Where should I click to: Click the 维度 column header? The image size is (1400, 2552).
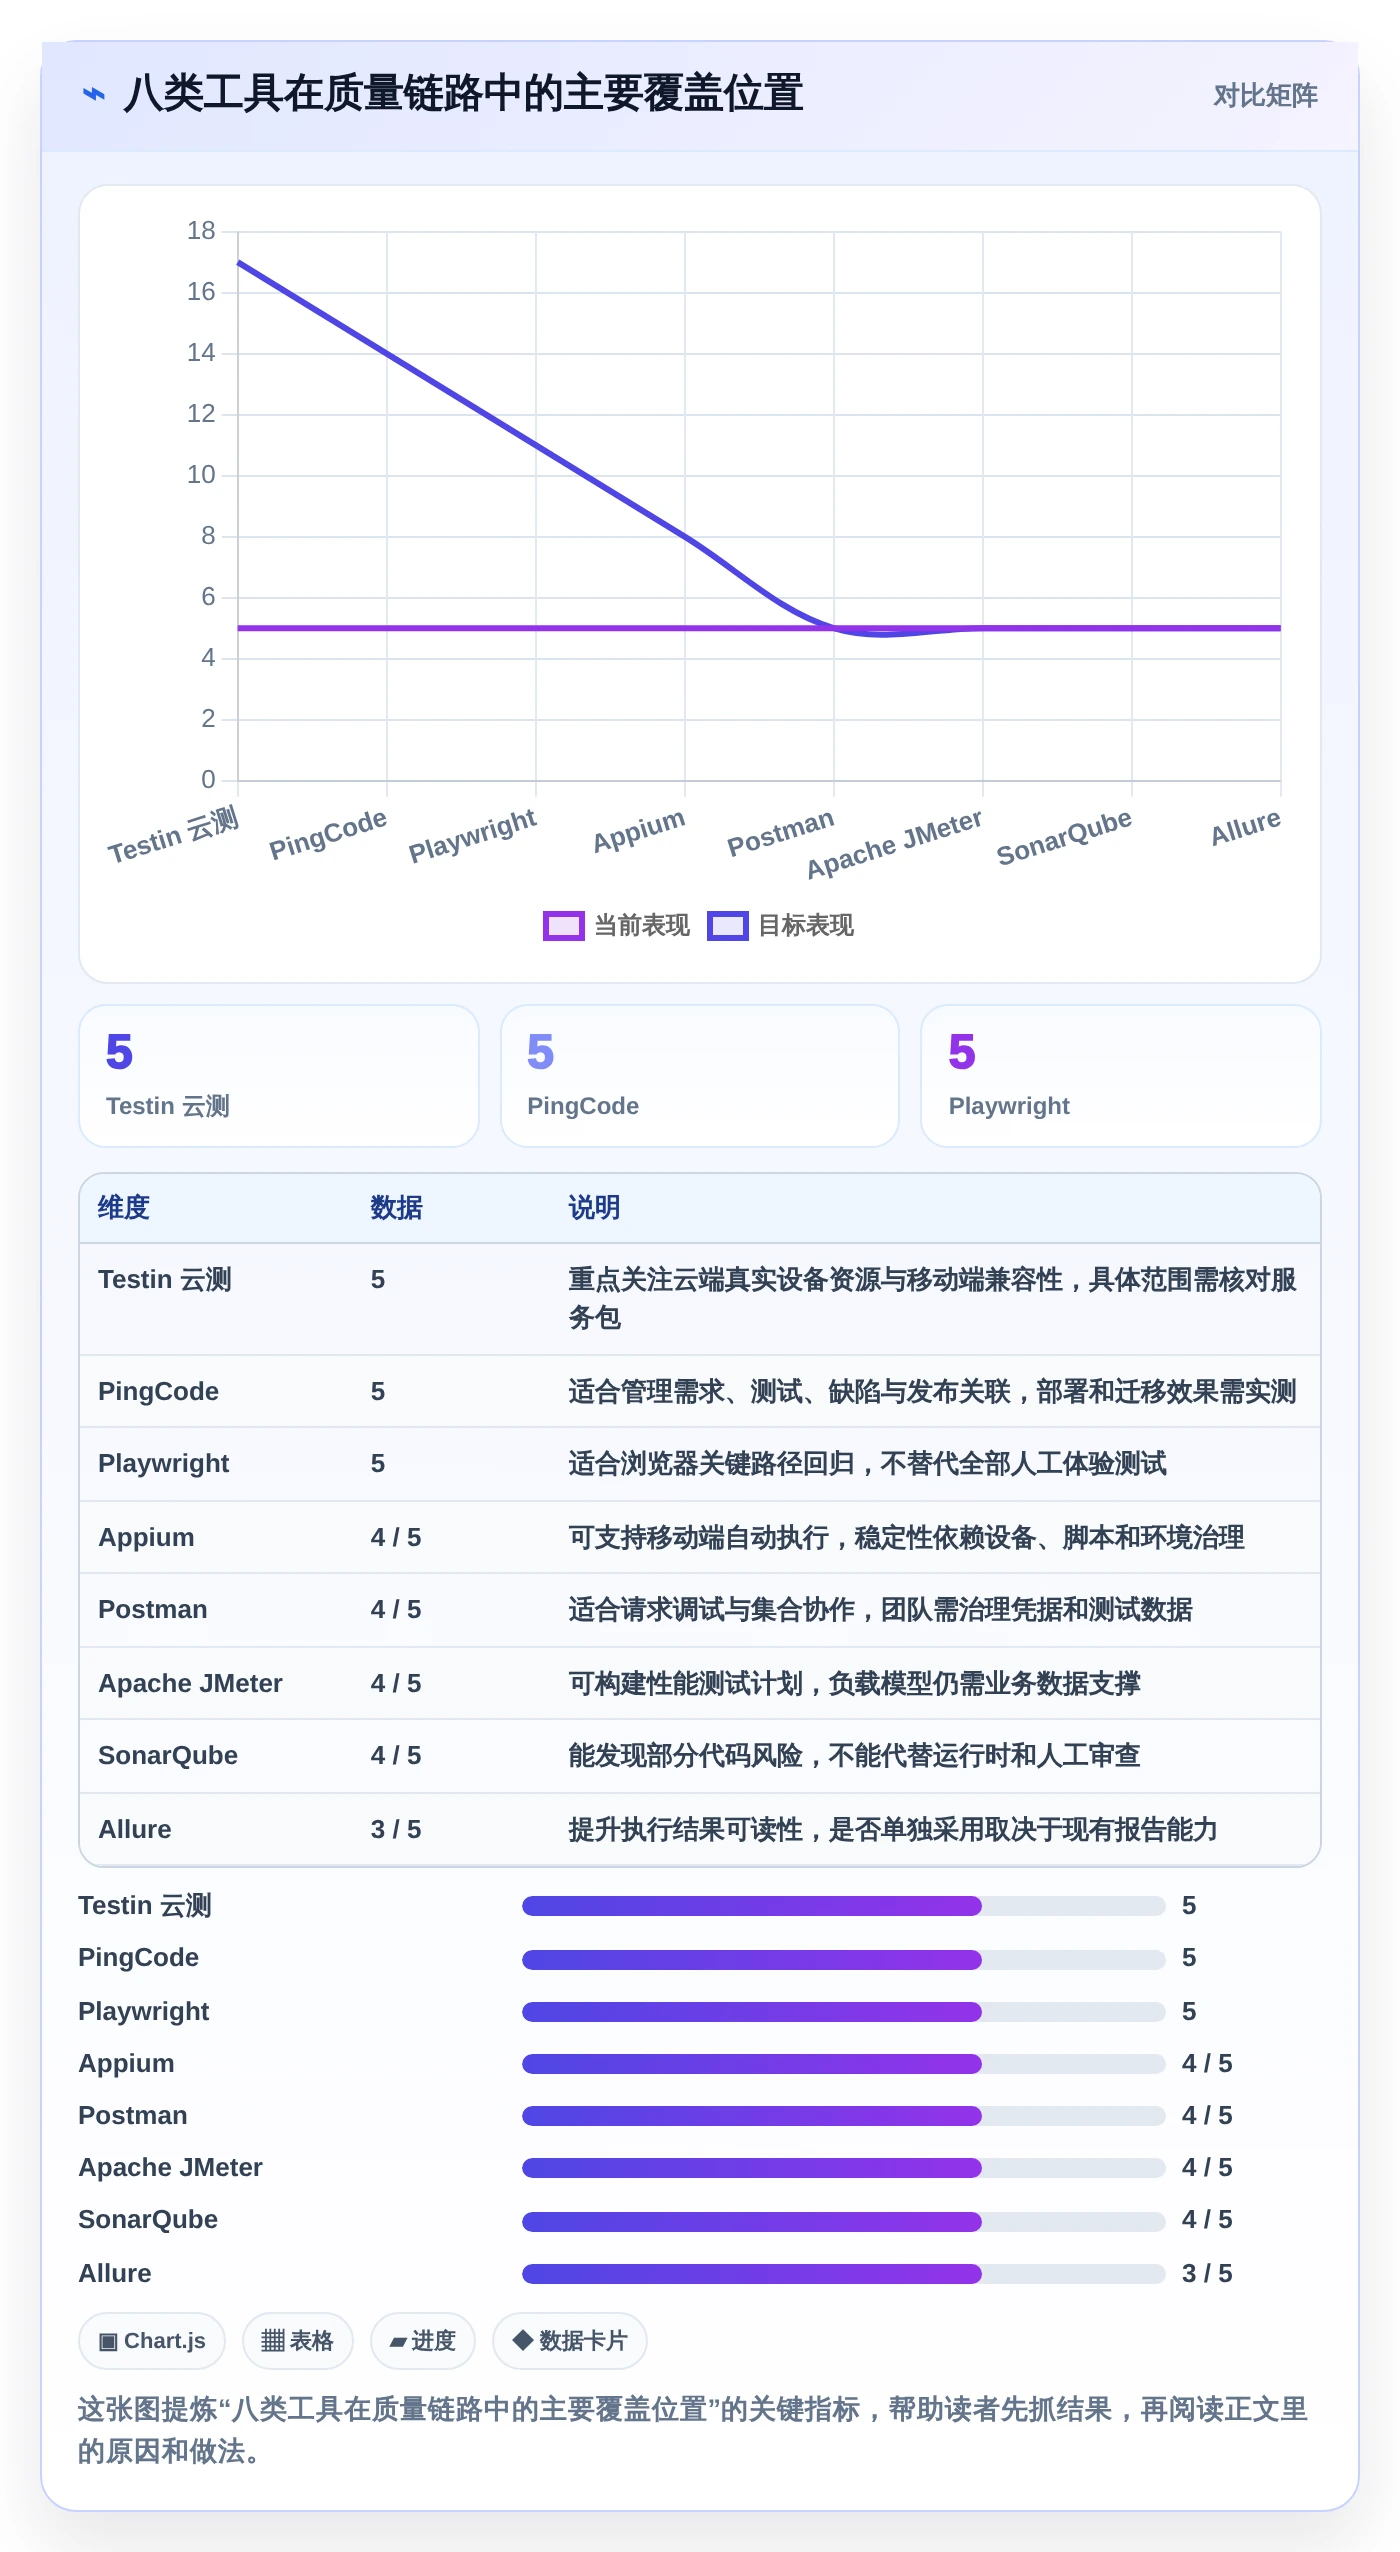124,1208
